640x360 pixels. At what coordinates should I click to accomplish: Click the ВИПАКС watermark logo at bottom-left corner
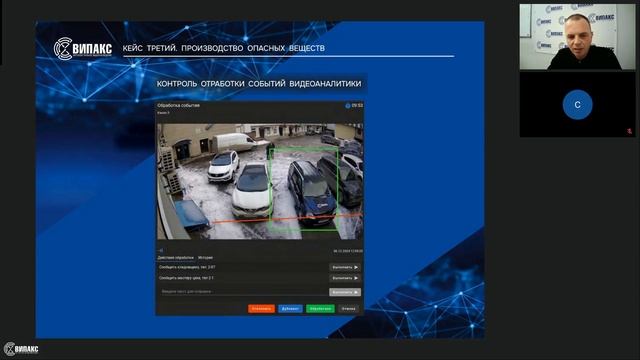[x=21, y=349]
